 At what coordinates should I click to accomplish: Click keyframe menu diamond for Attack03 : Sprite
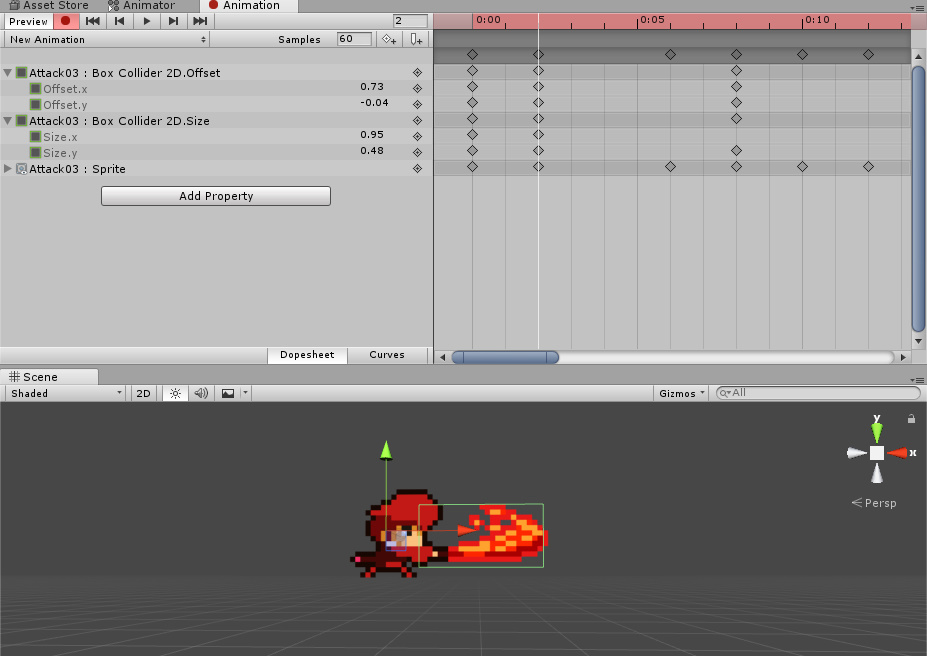(417, 168)
